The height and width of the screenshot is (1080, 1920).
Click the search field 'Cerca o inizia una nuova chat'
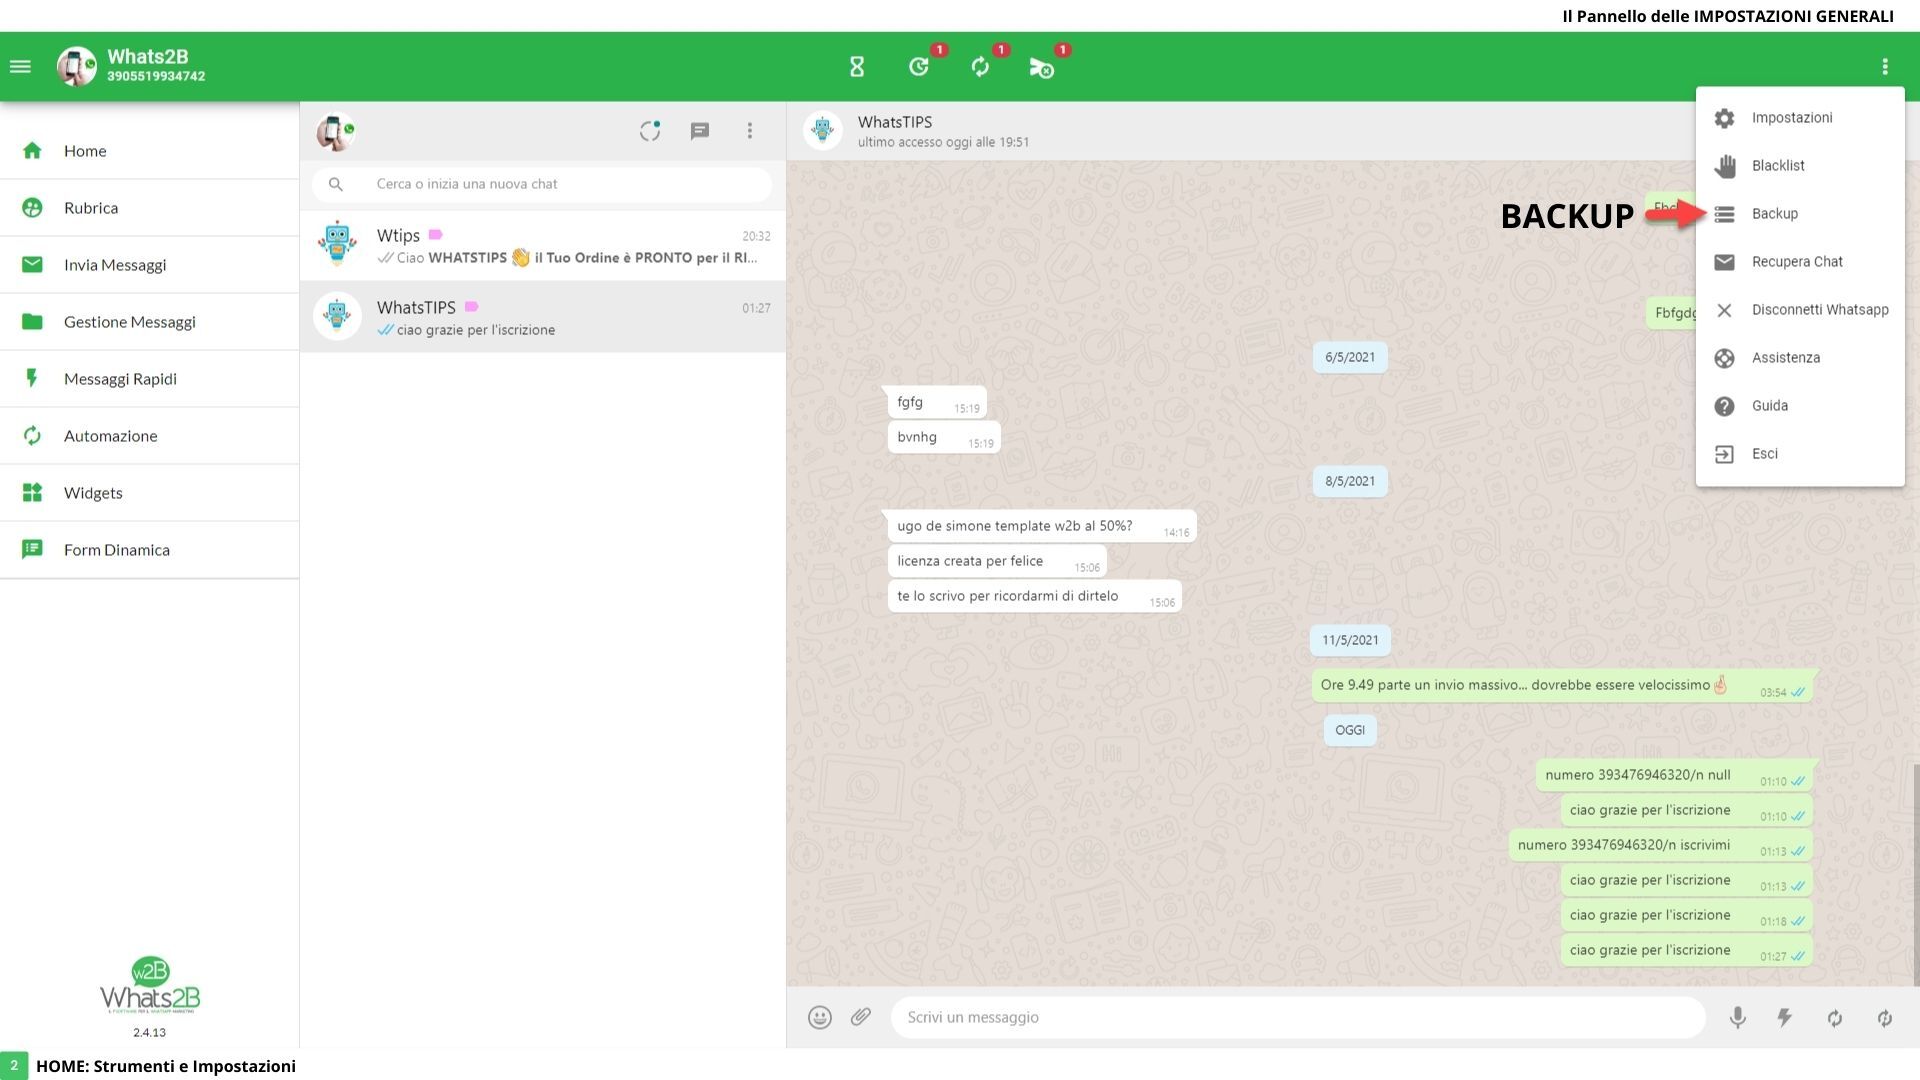[x=542, y=184]
